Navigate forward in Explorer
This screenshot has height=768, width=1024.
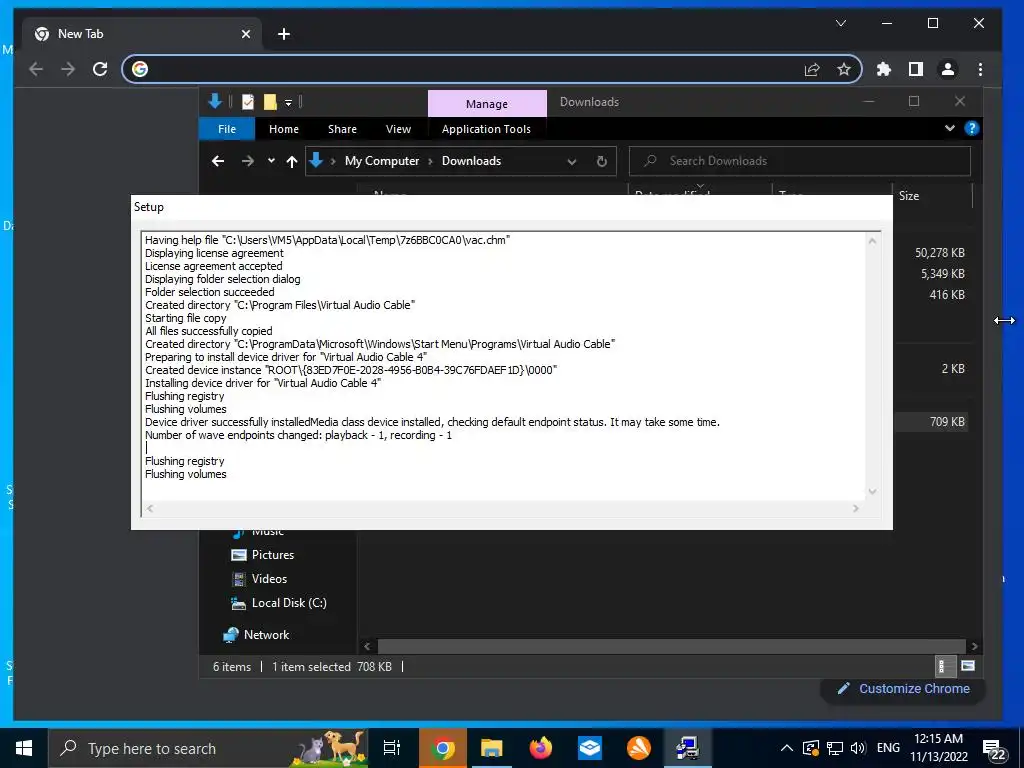coord(248,161)
